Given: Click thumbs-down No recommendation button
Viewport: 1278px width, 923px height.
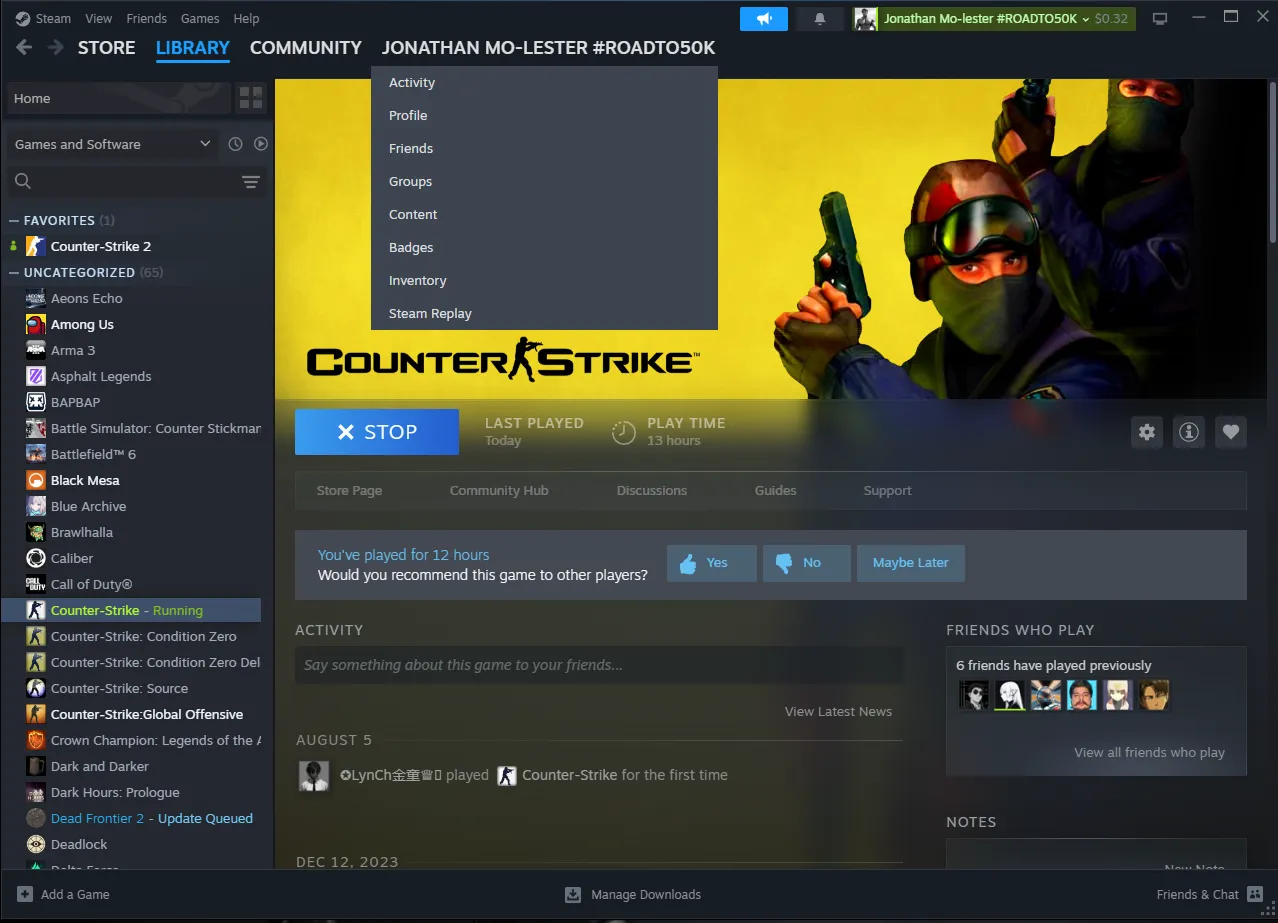Looking at the screenshot, I should [x=807, y=563].
